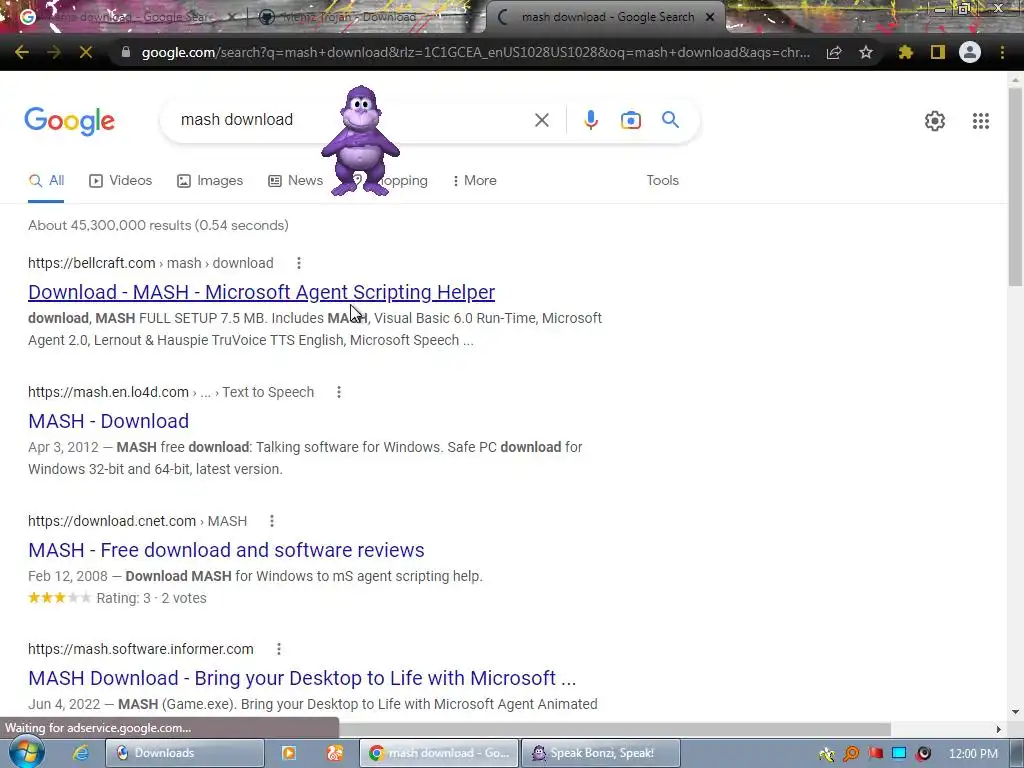This screenshot has height=768, width=1024.
Task: Click the About 45,300,000 results text
Action: (158, 225)
